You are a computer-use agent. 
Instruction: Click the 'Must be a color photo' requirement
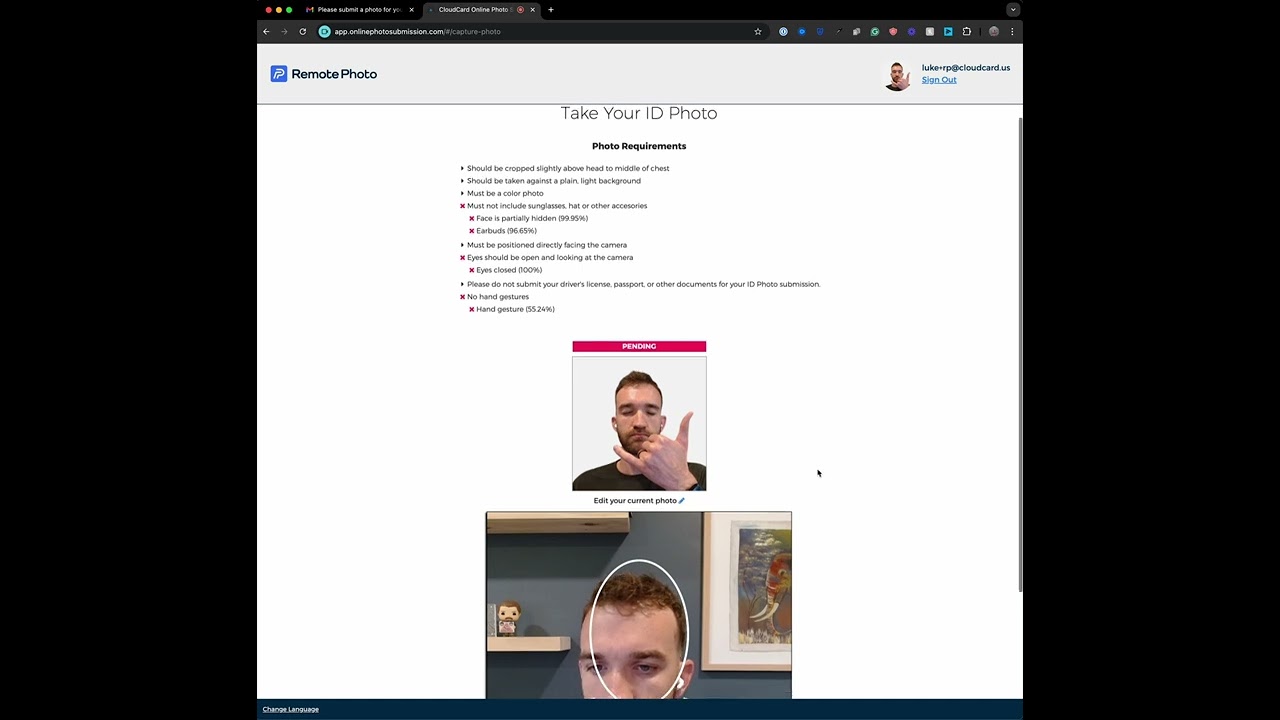tap(505, 193)
